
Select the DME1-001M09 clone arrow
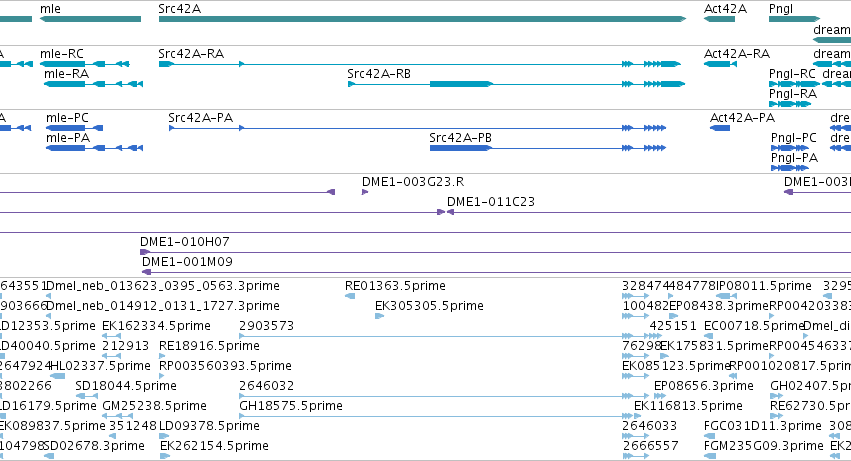(147, 272)
